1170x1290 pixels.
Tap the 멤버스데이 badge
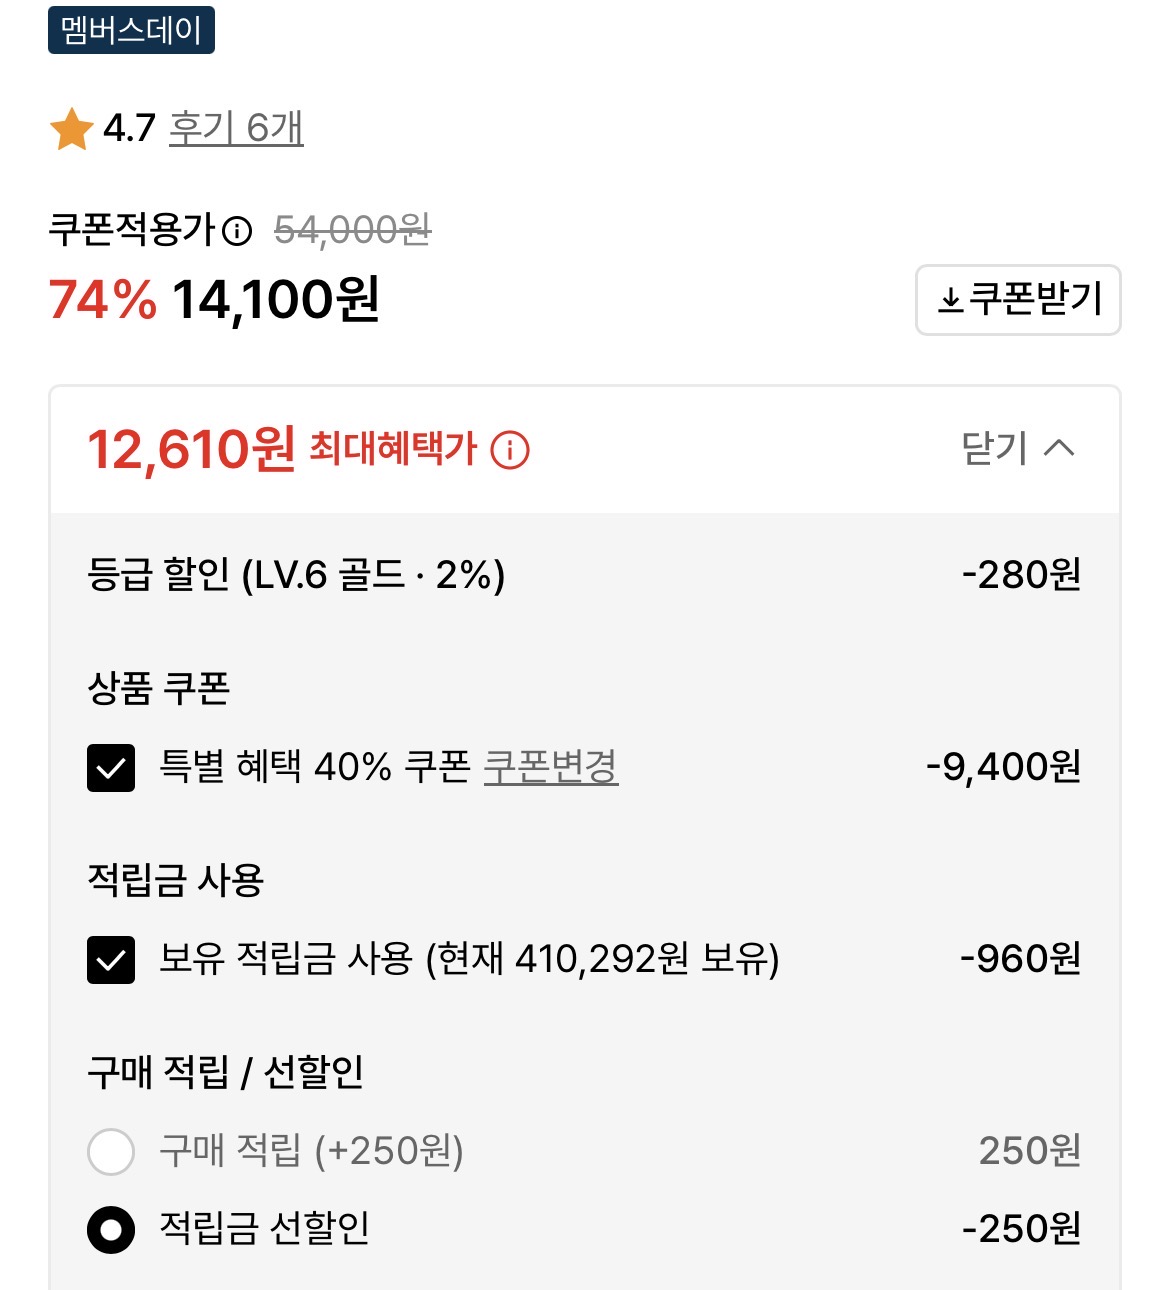click(131, 30)
